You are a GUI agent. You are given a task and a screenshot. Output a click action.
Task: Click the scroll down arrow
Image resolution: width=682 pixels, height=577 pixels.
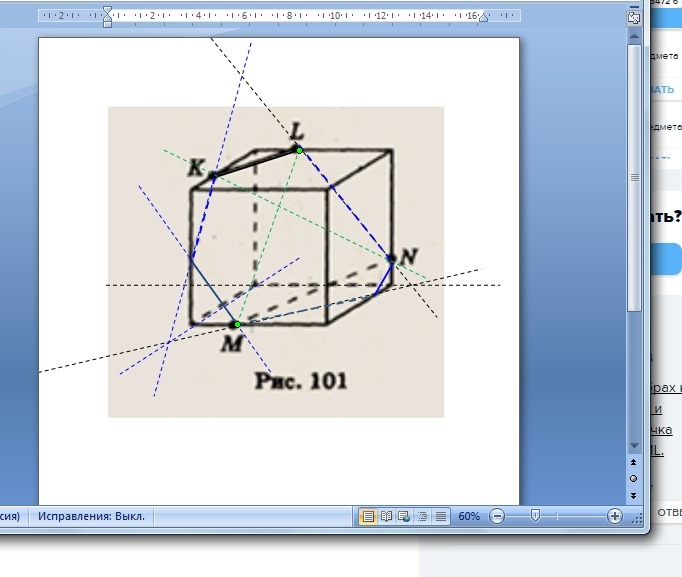[x=633, y=447]
